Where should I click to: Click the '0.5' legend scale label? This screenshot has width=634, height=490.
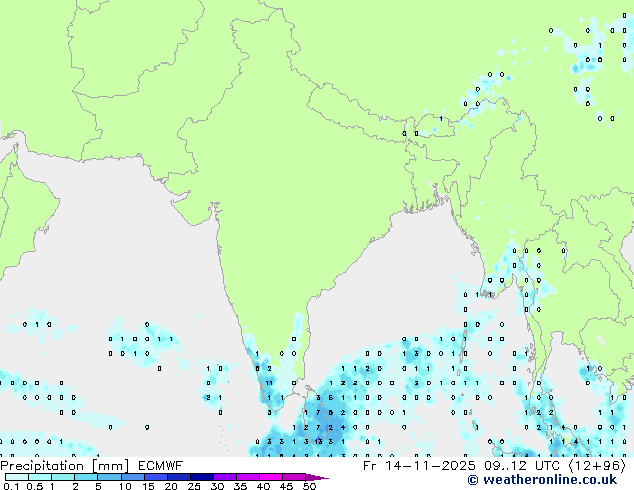click(35, 486)
